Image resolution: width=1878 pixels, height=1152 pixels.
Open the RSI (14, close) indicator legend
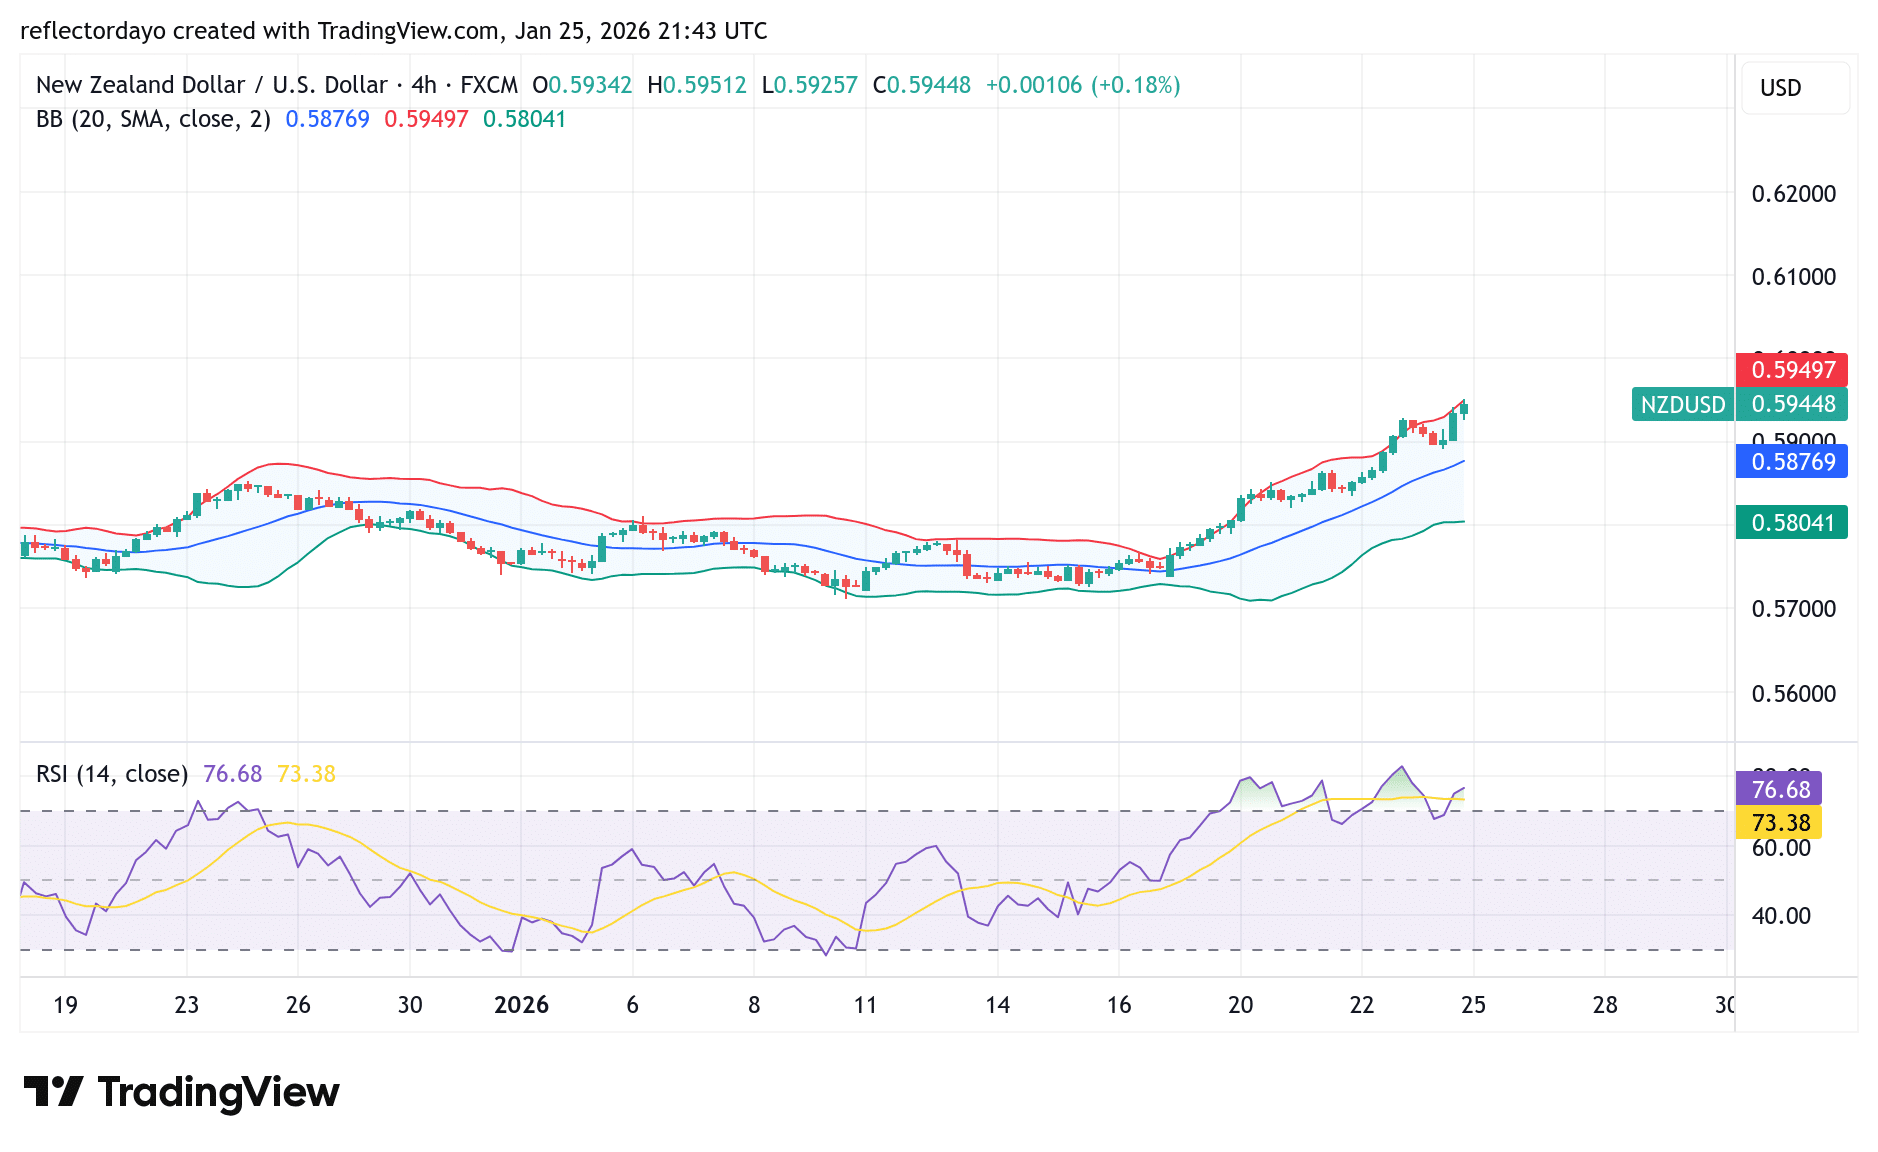coord(112,774)
